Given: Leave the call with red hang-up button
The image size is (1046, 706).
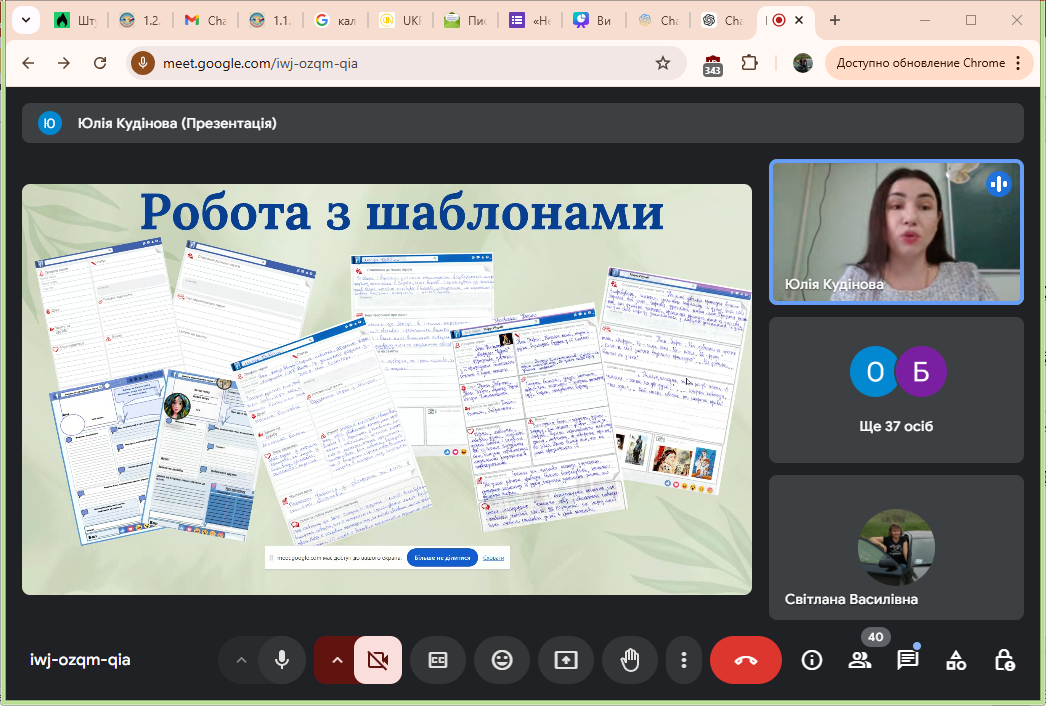Looking at the screenshot, I should (745, 660).
